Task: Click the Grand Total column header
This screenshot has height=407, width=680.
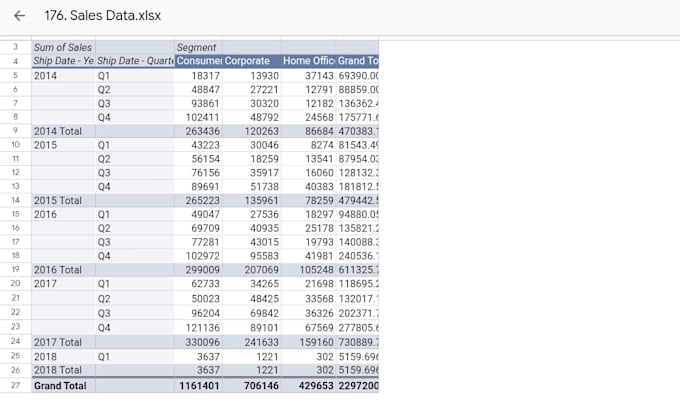Action: [x=357, y=61]
